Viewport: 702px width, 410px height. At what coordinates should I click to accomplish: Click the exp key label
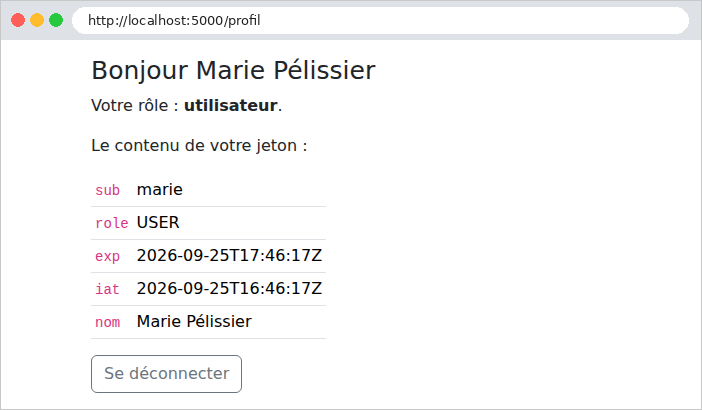[x=107, y=256]
